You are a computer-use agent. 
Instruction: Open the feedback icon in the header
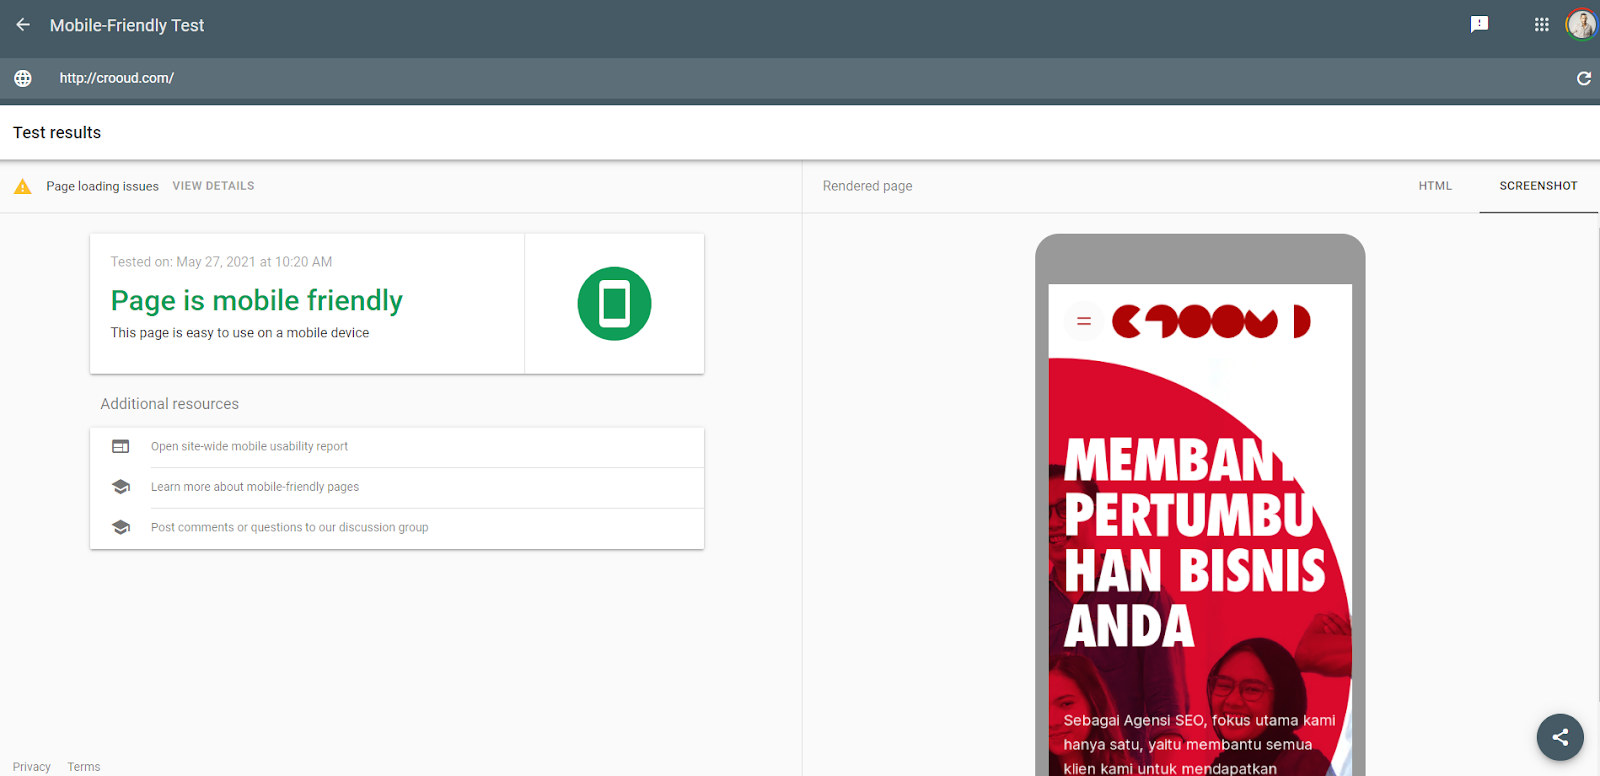1480,25
